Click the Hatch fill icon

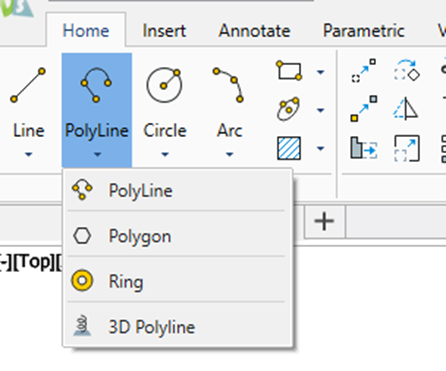pos(289,148)
